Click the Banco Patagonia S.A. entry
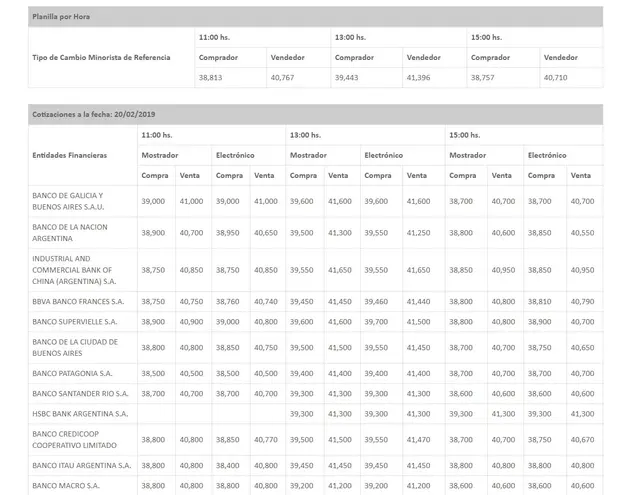Viewport: 640px width, 495px height. point(72,373)
